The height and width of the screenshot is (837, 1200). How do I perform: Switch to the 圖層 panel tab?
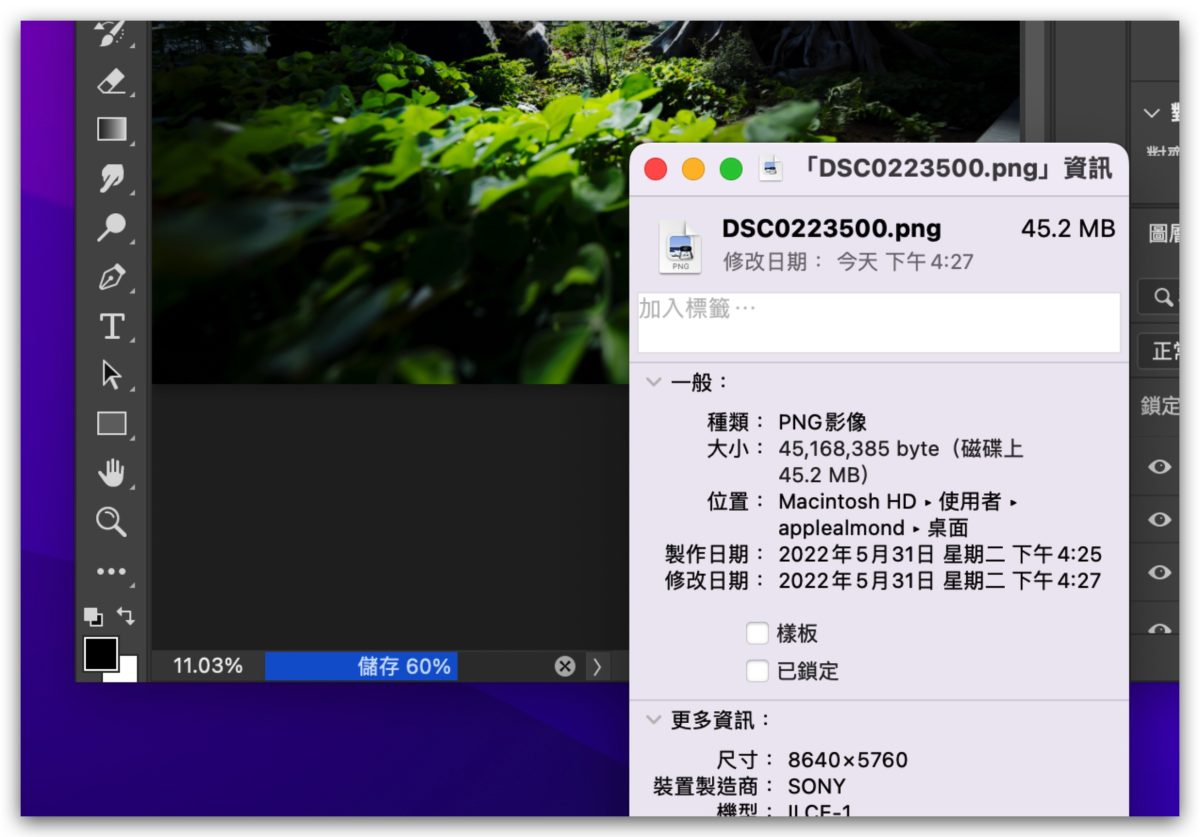tap(1165, 234)
